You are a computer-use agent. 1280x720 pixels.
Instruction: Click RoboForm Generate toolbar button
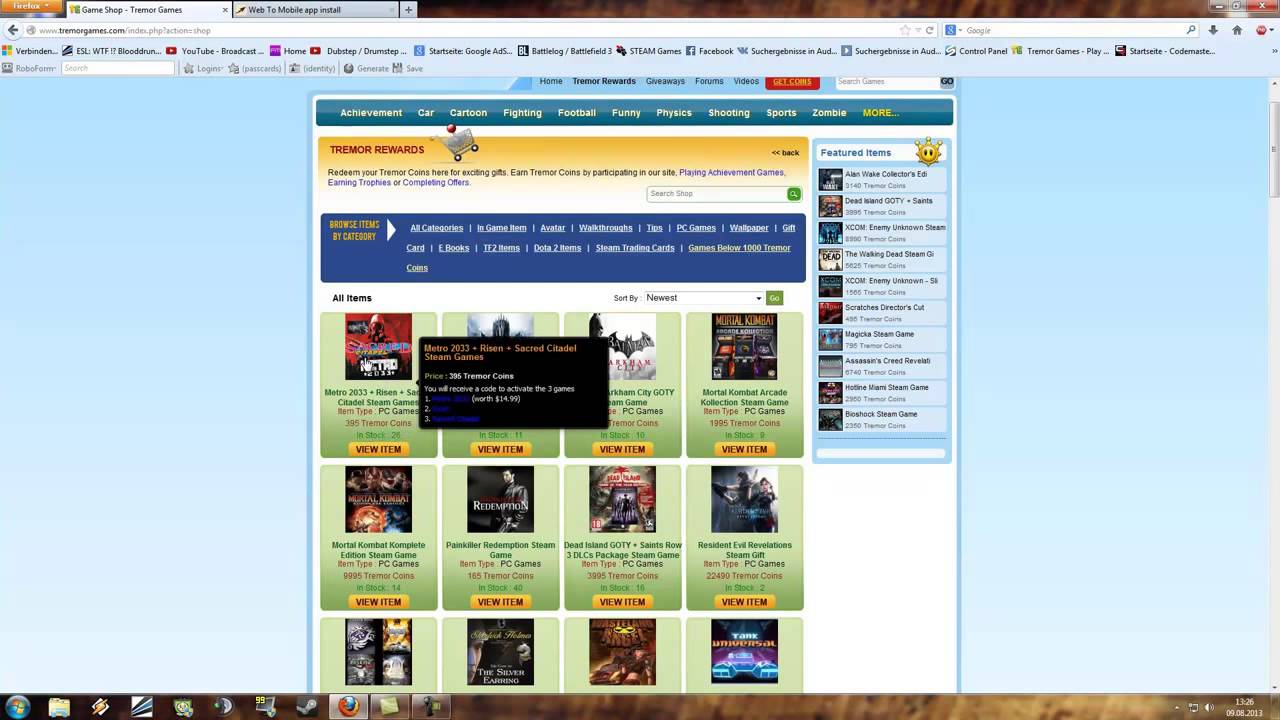[x=366, y=68]
